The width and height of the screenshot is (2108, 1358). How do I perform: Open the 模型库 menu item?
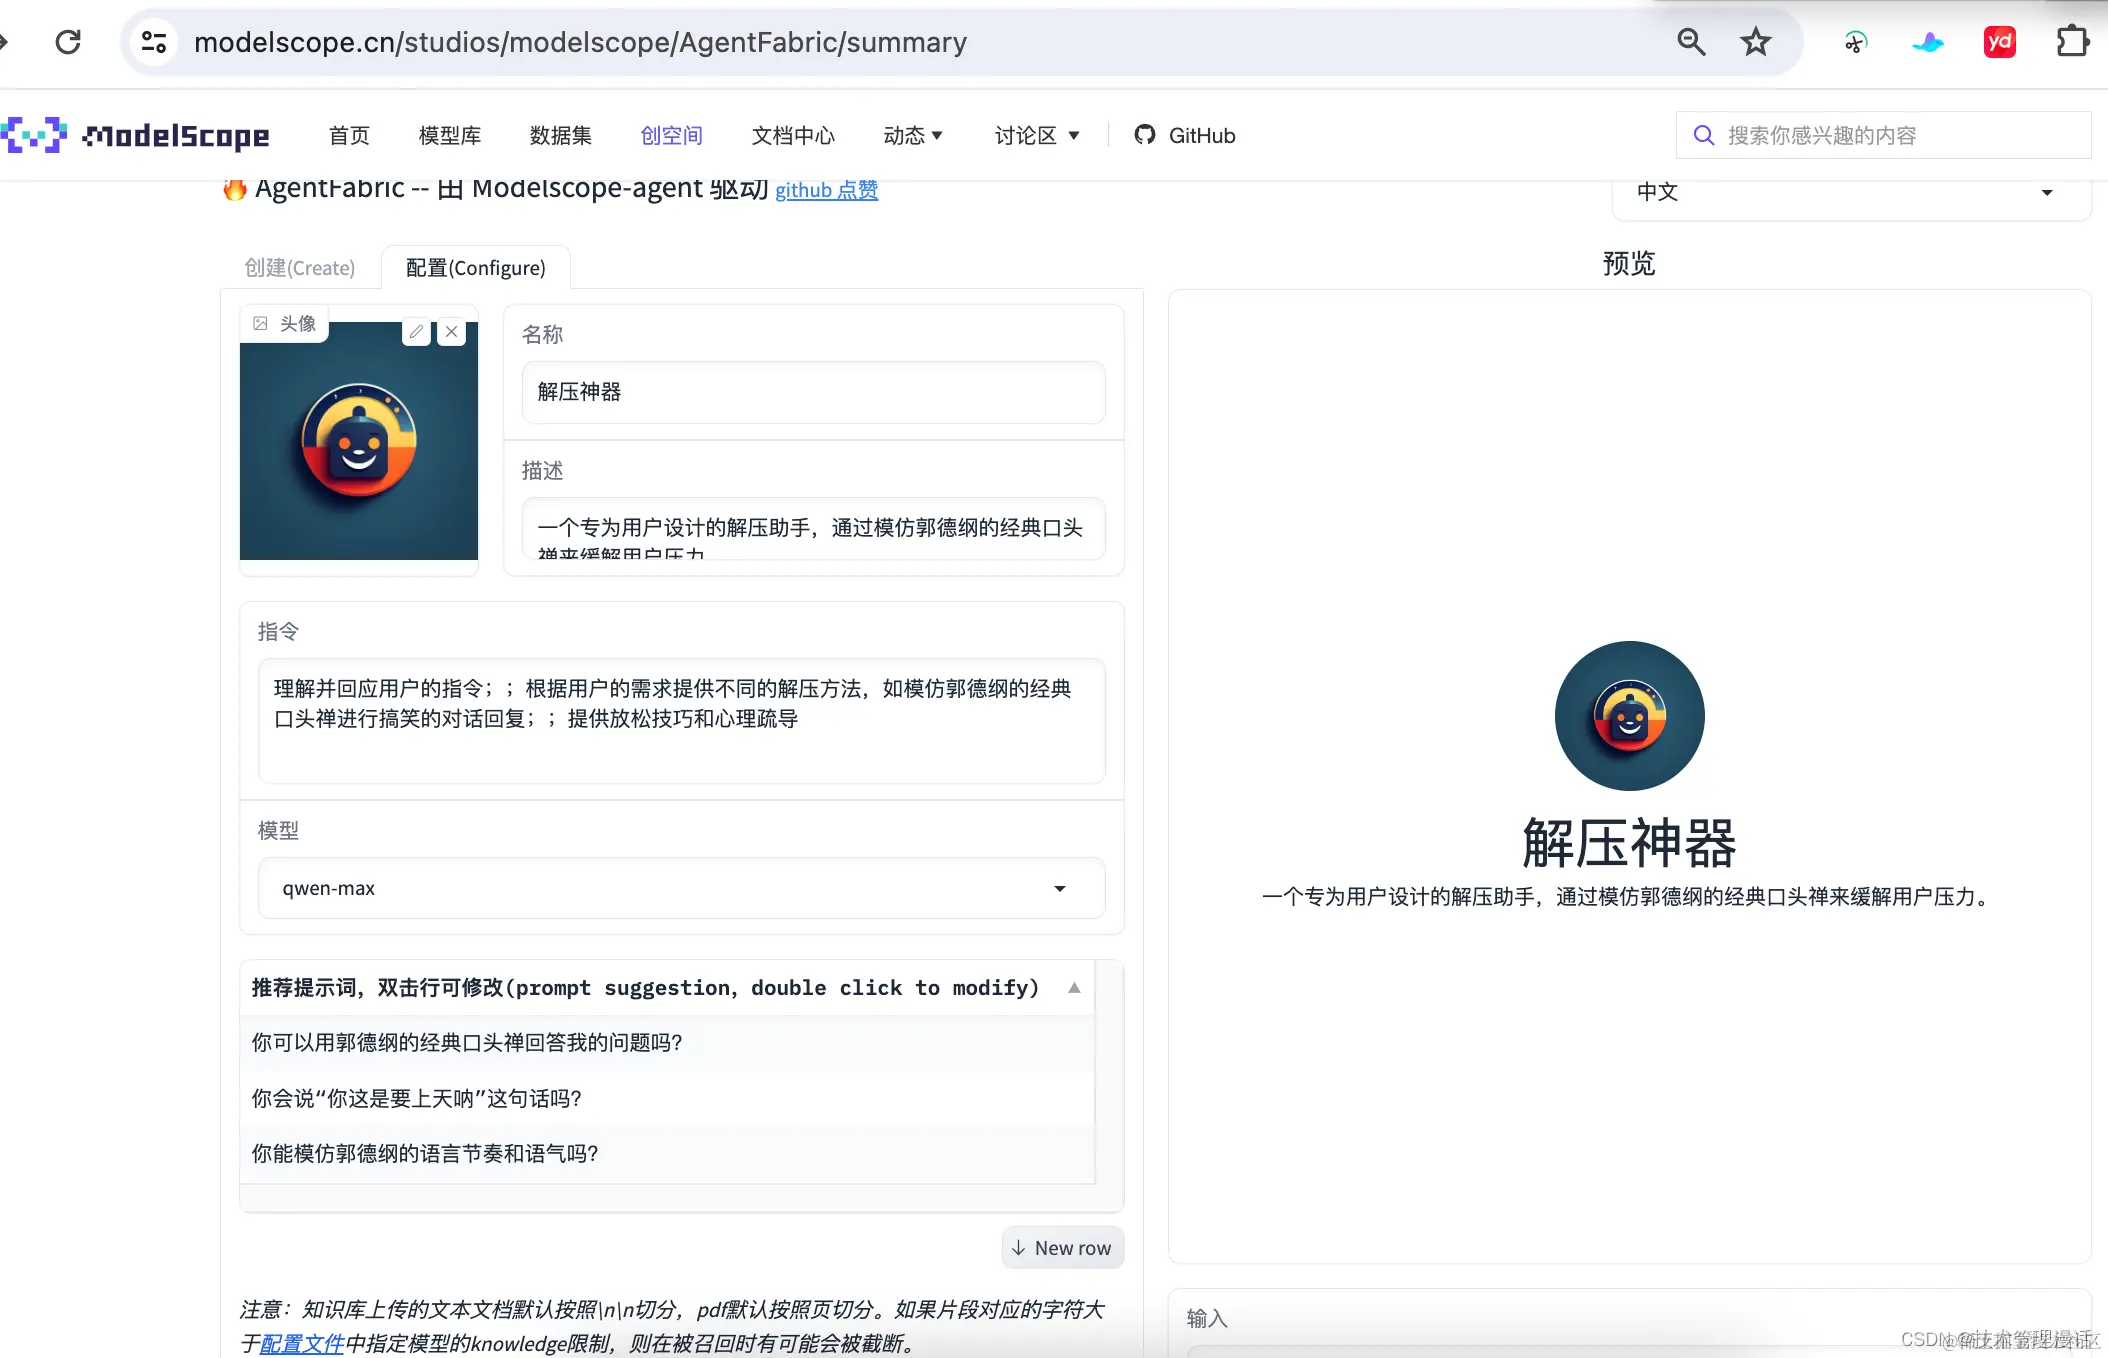point(449,135)
